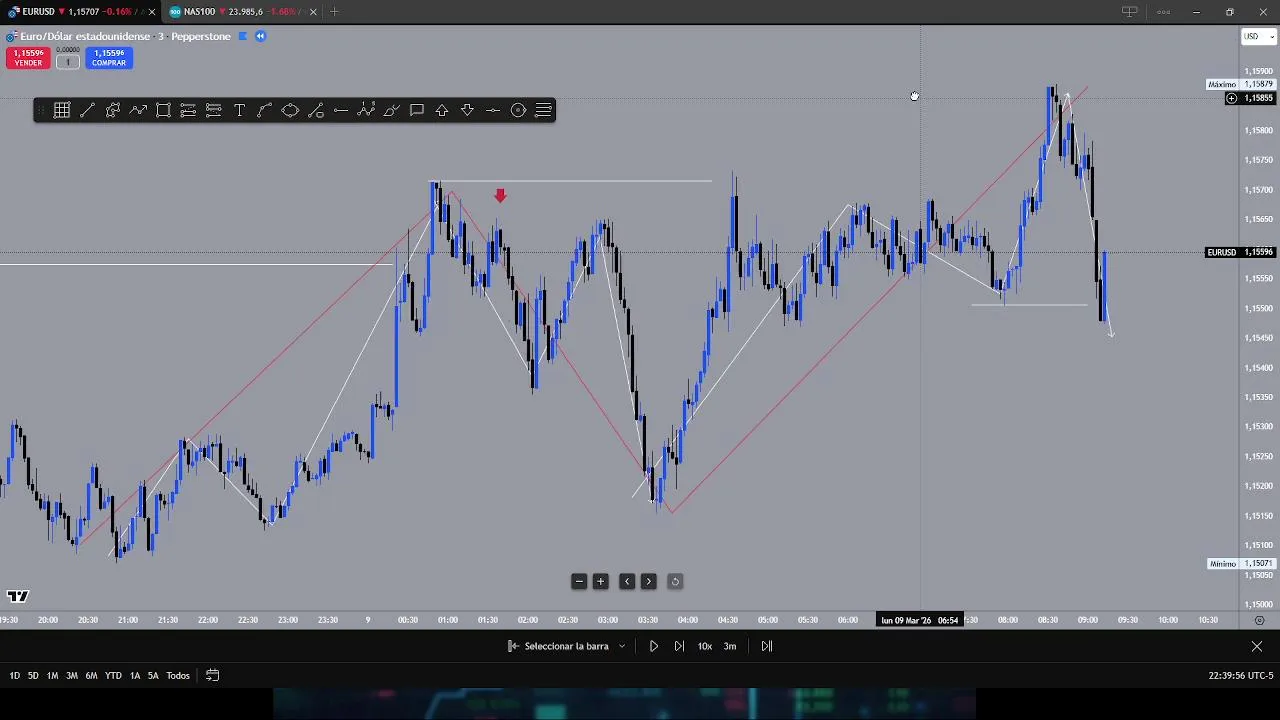Select the curve drawing tool

[x=264, y=110]
